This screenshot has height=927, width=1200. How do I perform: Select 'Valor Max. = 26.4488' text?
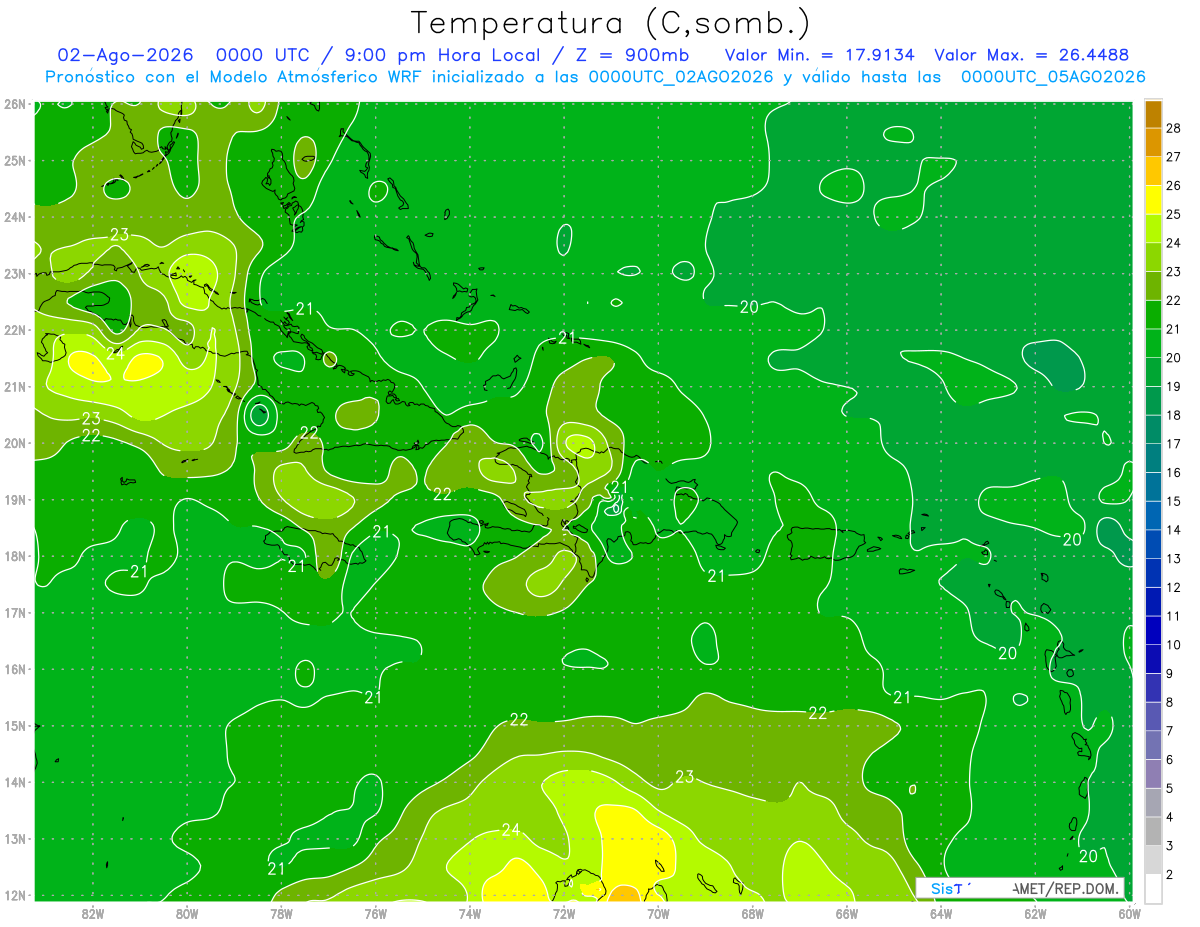pyautogui.click(x=1031, y=55)
